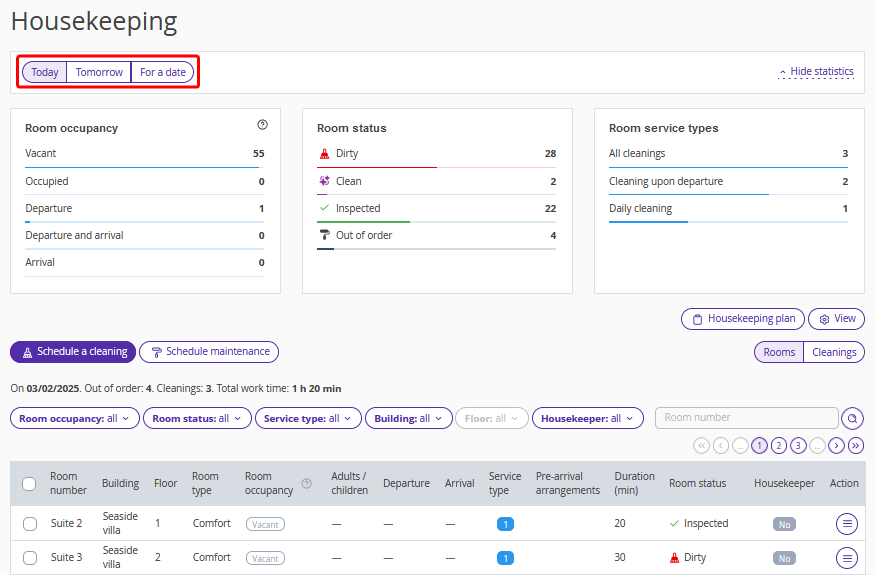Open action menu for Suite 2 row
This screenshot has width=876, height=575.
click(847, 523)
